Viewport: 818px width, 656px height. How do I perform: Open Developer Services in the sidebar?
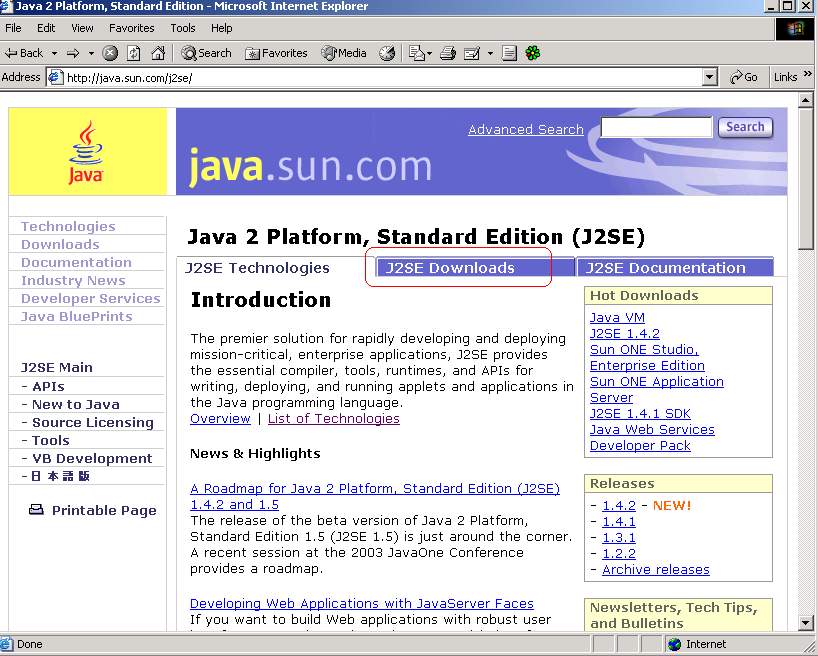click(90, 298)
